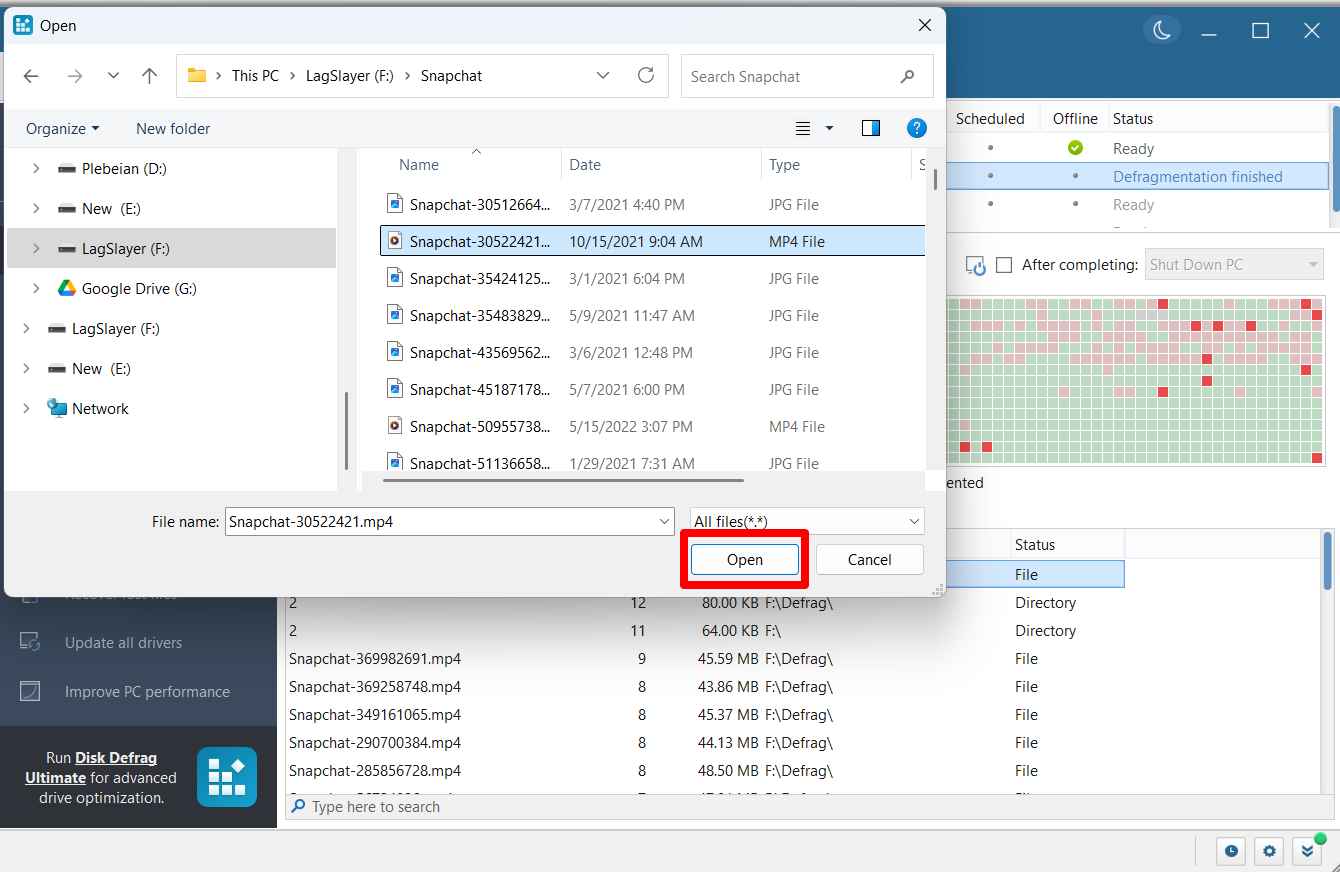The image size is (1340, 872).
Task: Click the Offline column header
Action: click(x=1075, y=119)
